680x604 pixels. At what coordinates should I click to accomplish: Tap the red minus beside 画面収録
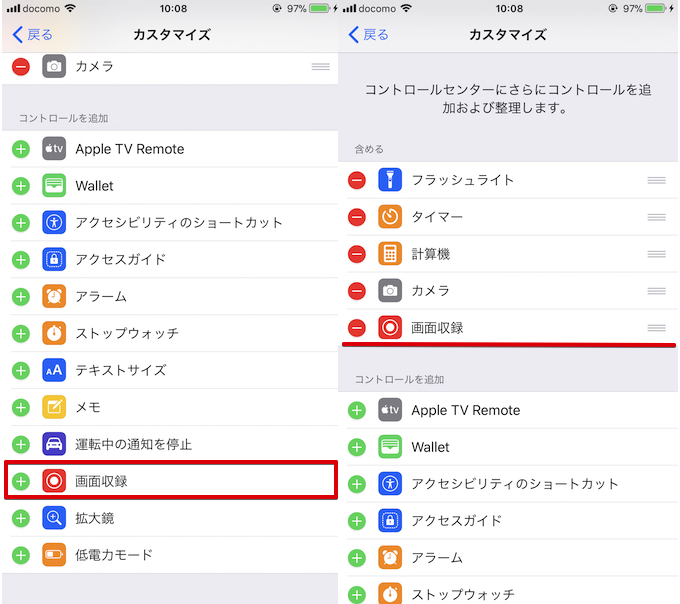(x=357, y=328)
